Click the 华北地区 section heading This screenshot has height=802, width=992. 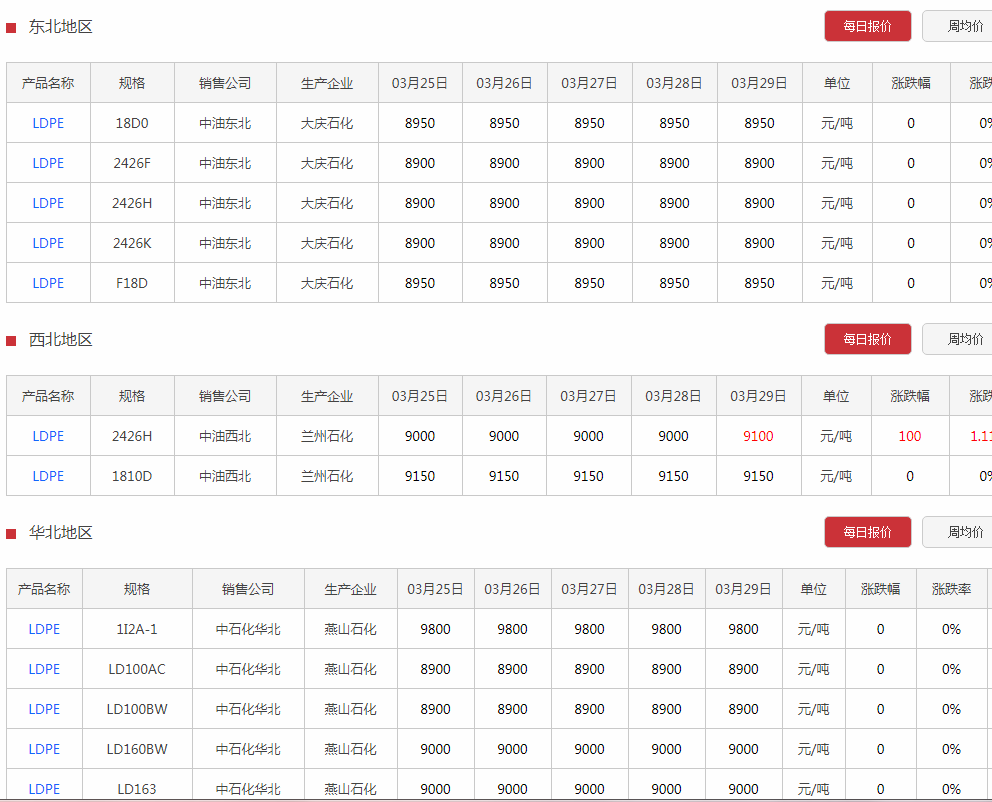point(61,533)
